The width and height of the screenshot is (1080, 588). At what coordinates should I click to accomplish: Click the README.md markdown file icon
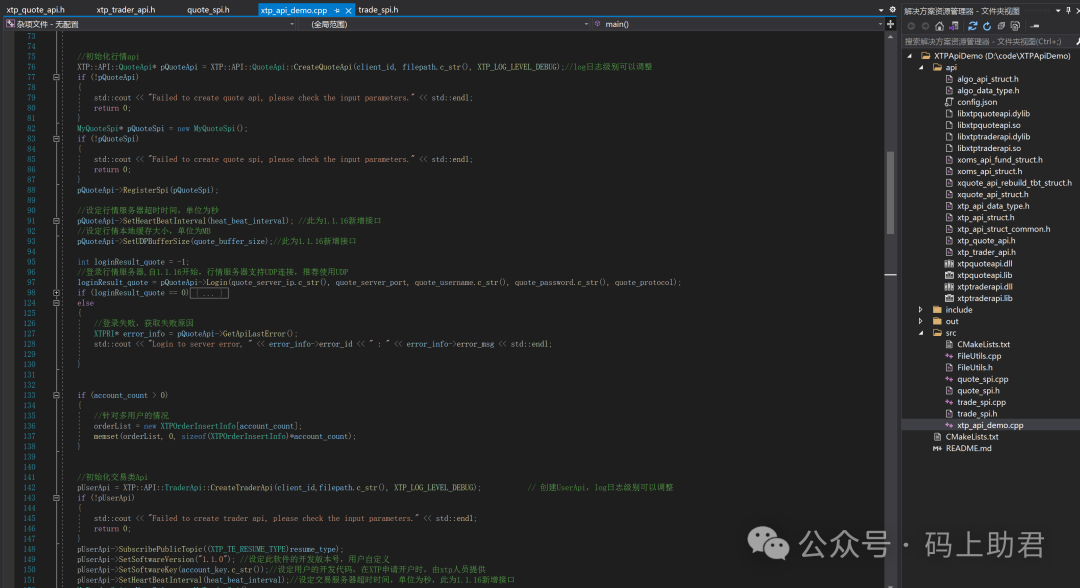937,448
